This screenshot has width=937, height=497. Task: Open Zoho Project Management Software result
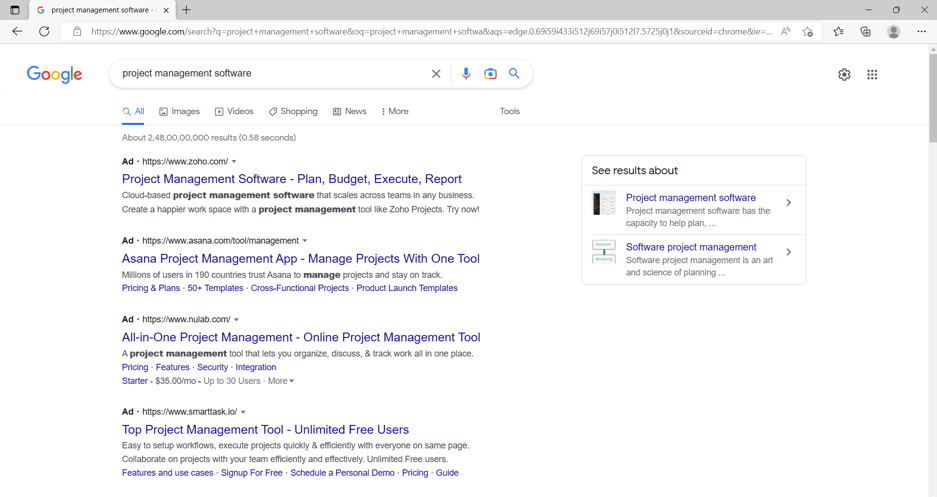tap(292, 179)
